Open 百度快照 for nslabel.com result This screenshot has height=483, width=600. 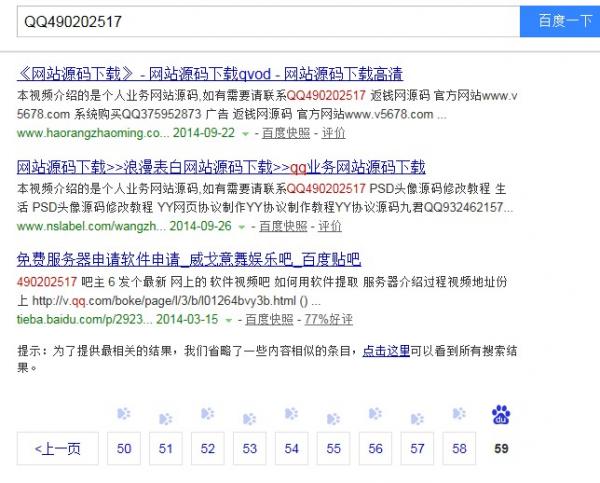pyautogui.click(x=283, y=226)
